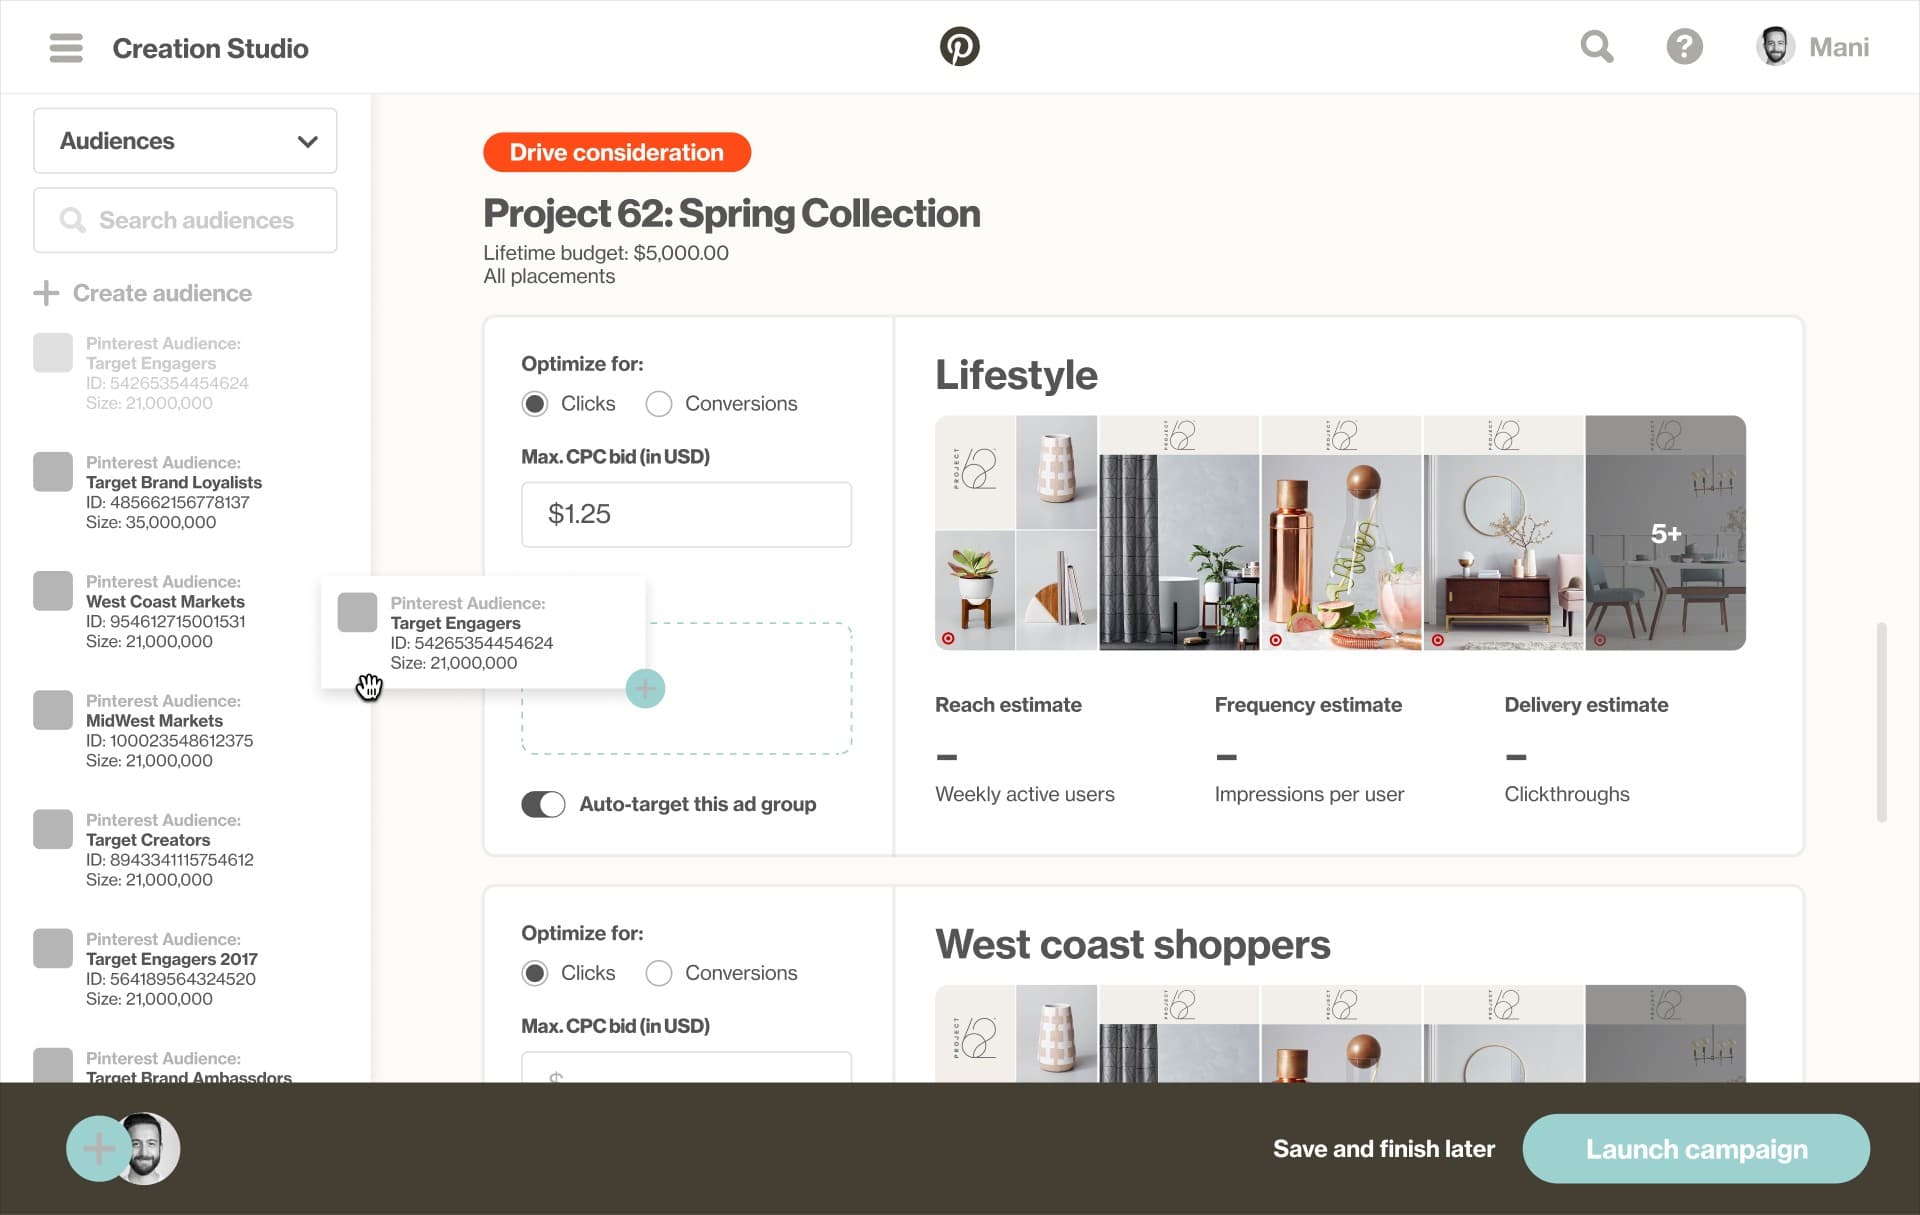Click Target Engagers 2017 audience name
The image size is (1920, 1215).
[x=172, y=959]
